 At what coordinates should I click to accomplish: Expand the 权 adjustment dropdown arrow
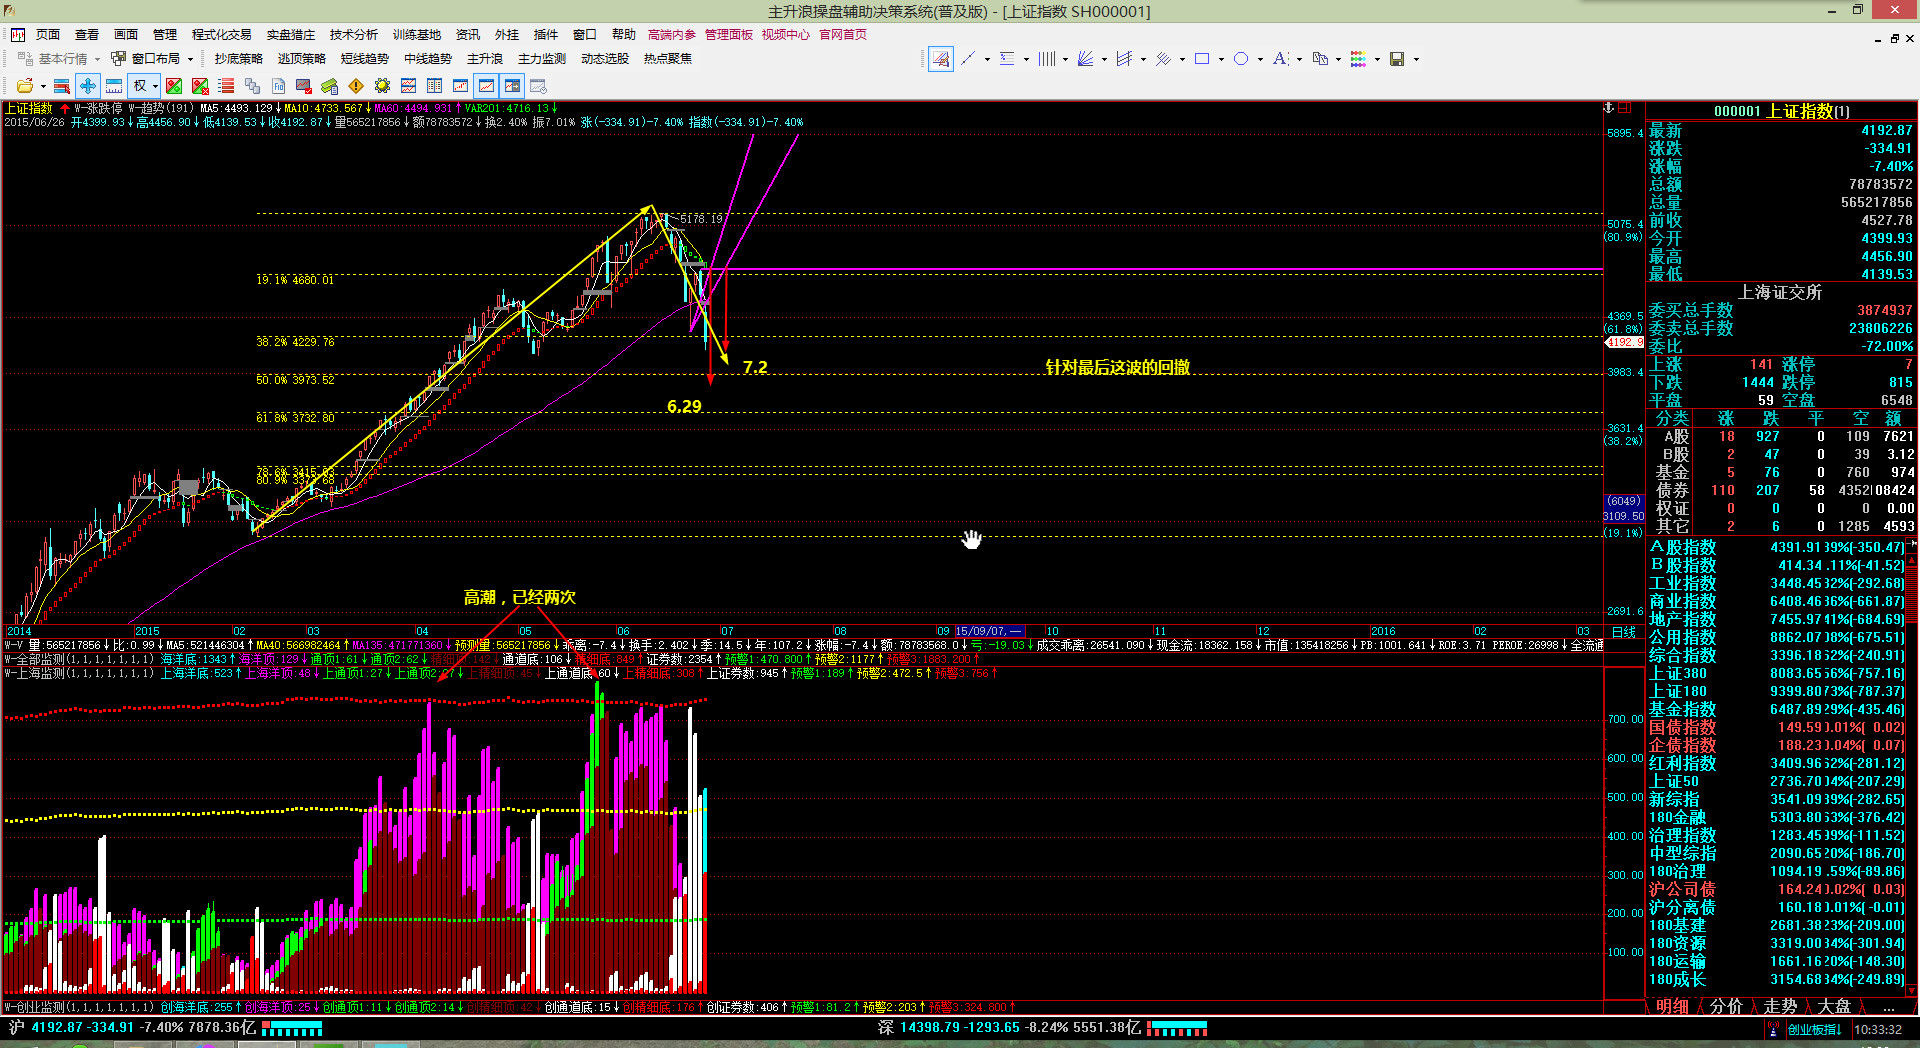coord(155,86)
